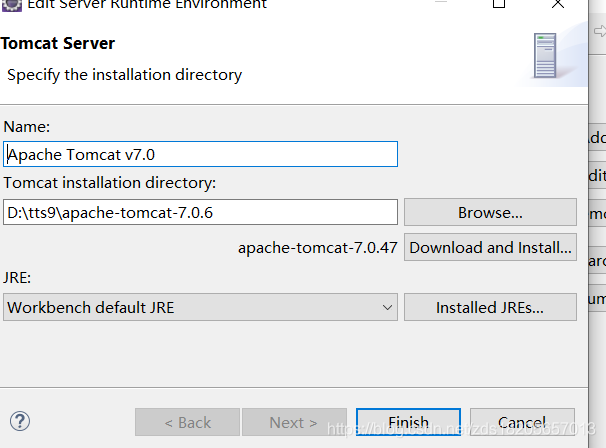Click the Tomcat Server heading

pyautogui.click(x=58, y=43)
